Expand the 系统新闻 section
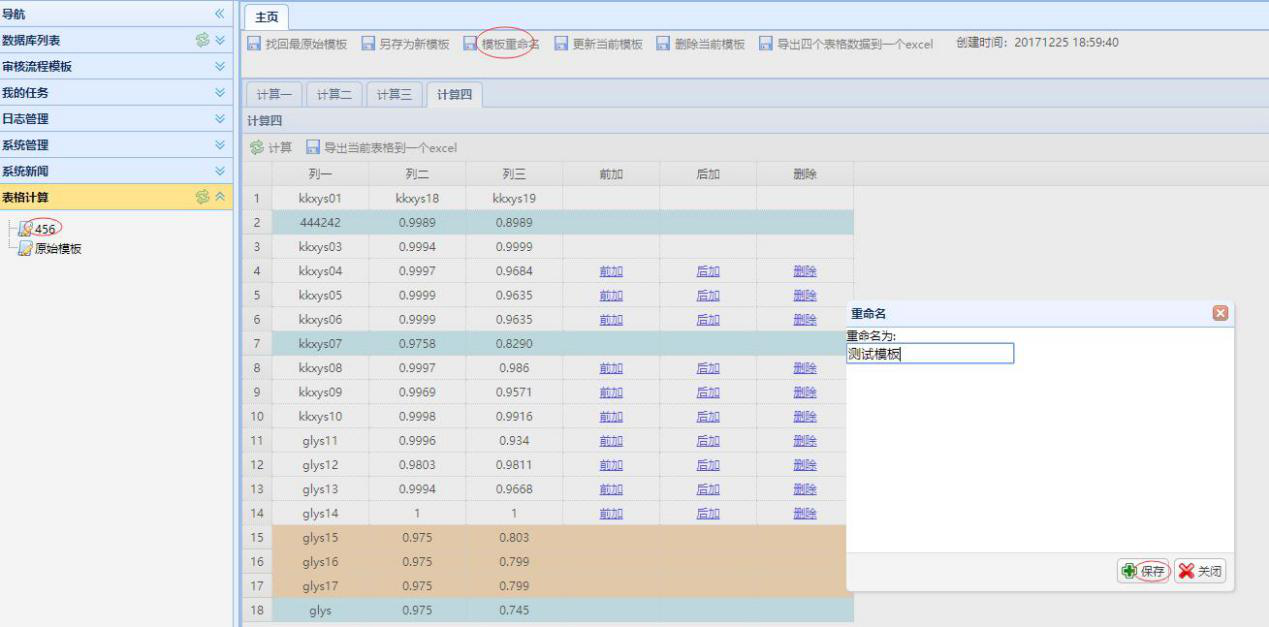The height and width of the screenshot is (627, 1269). 220,171
